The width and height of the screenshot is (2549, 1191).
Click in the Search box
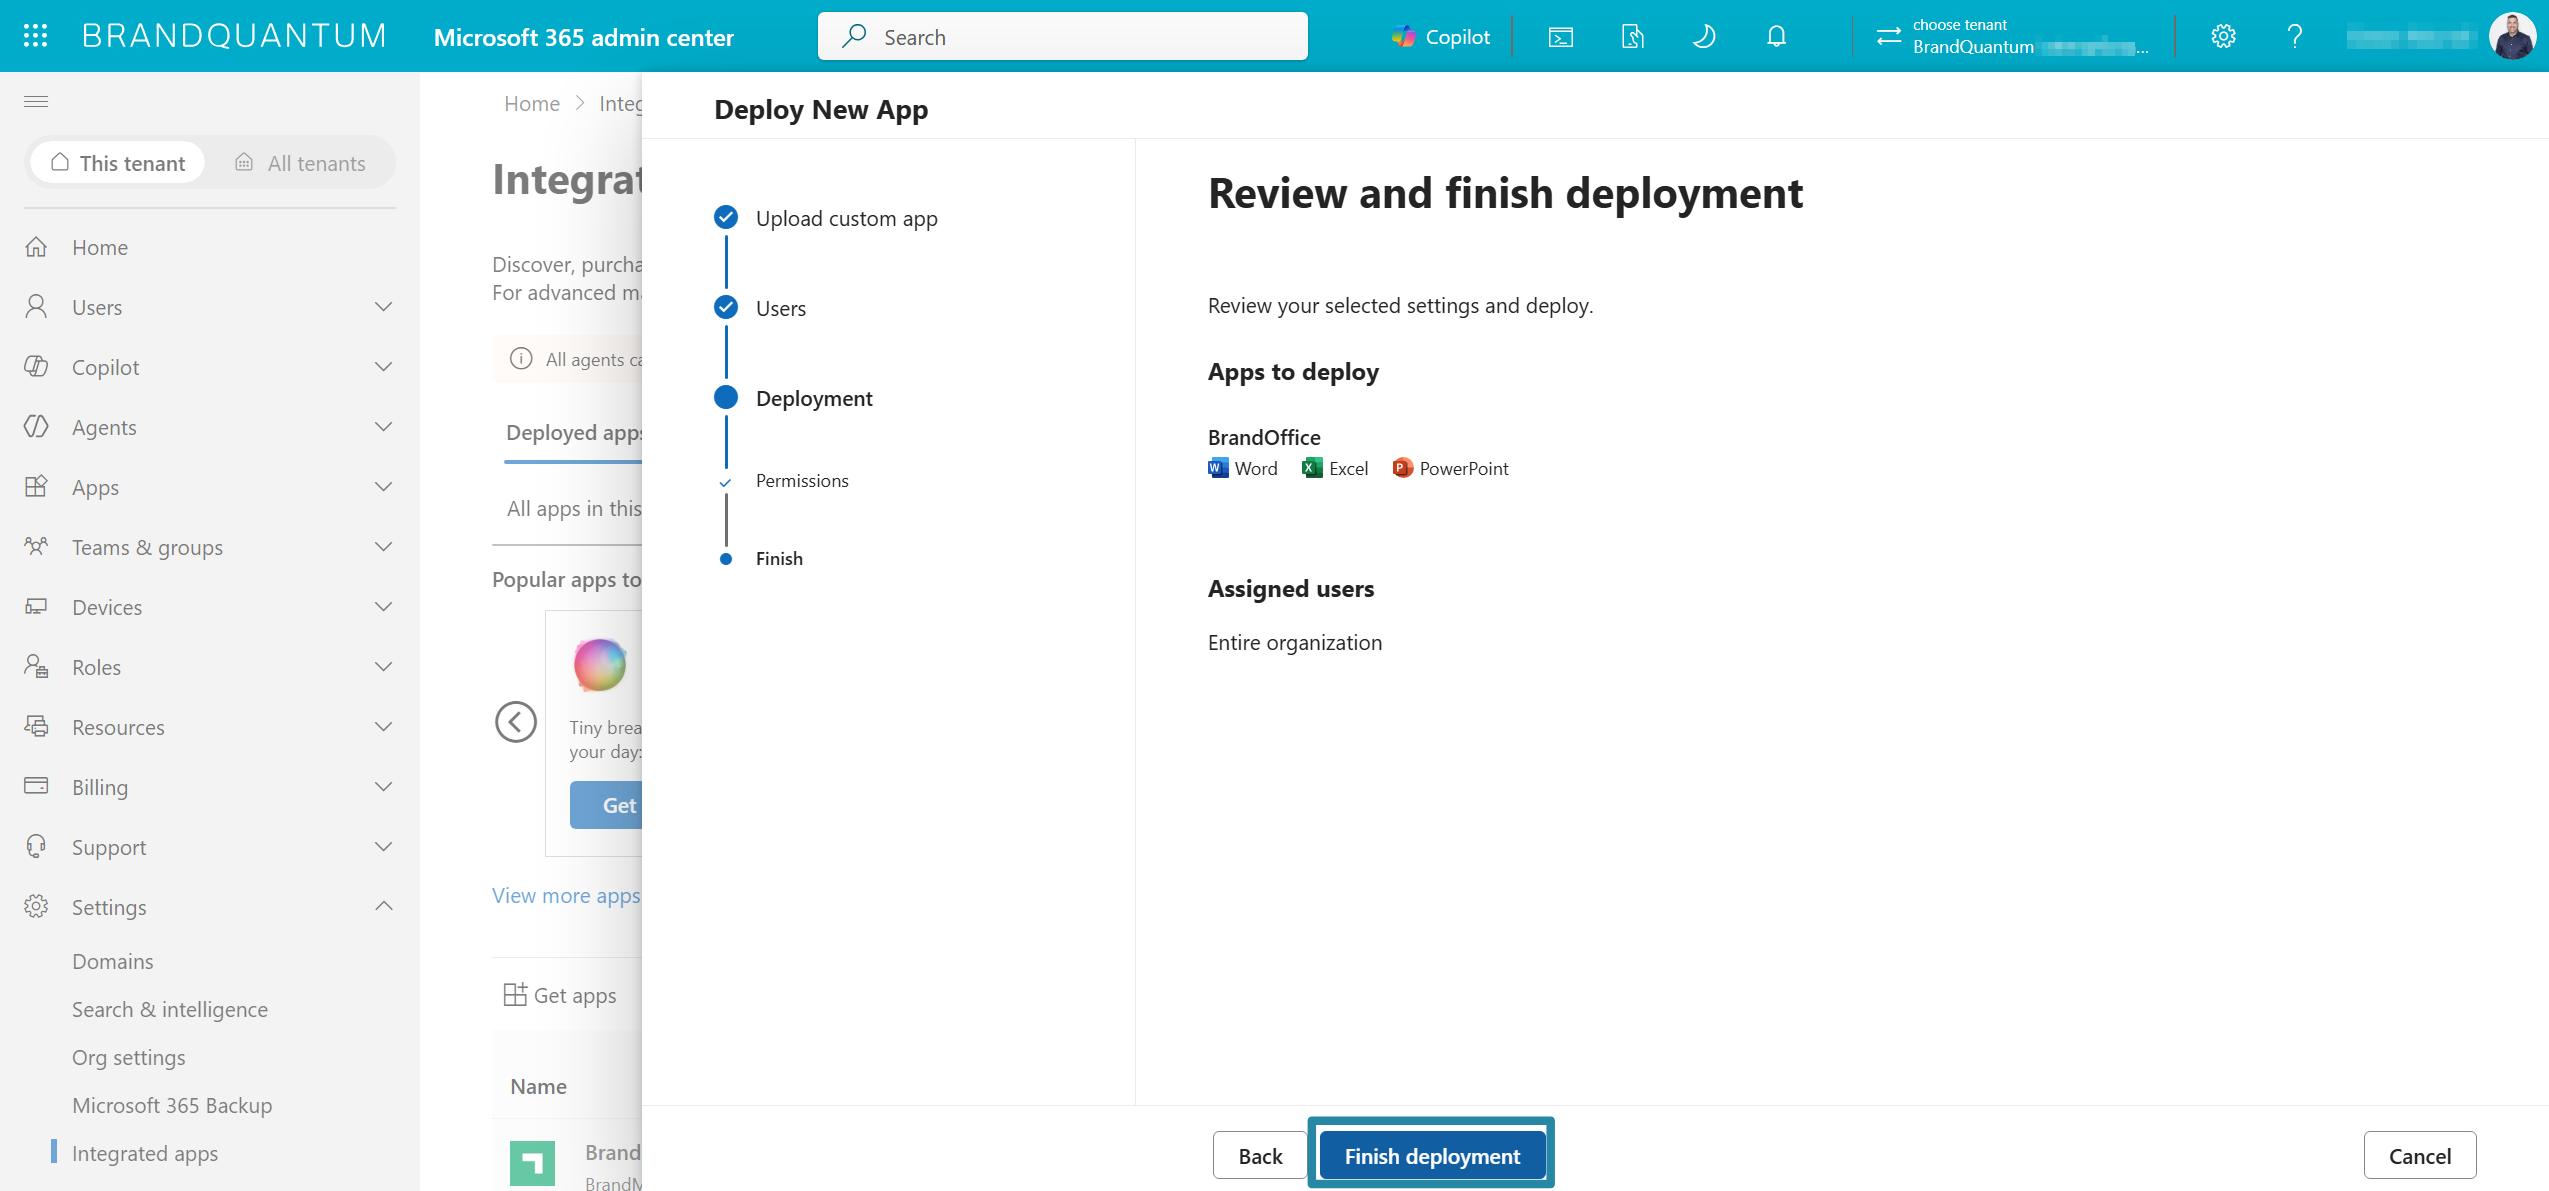tap(1062, 37)
